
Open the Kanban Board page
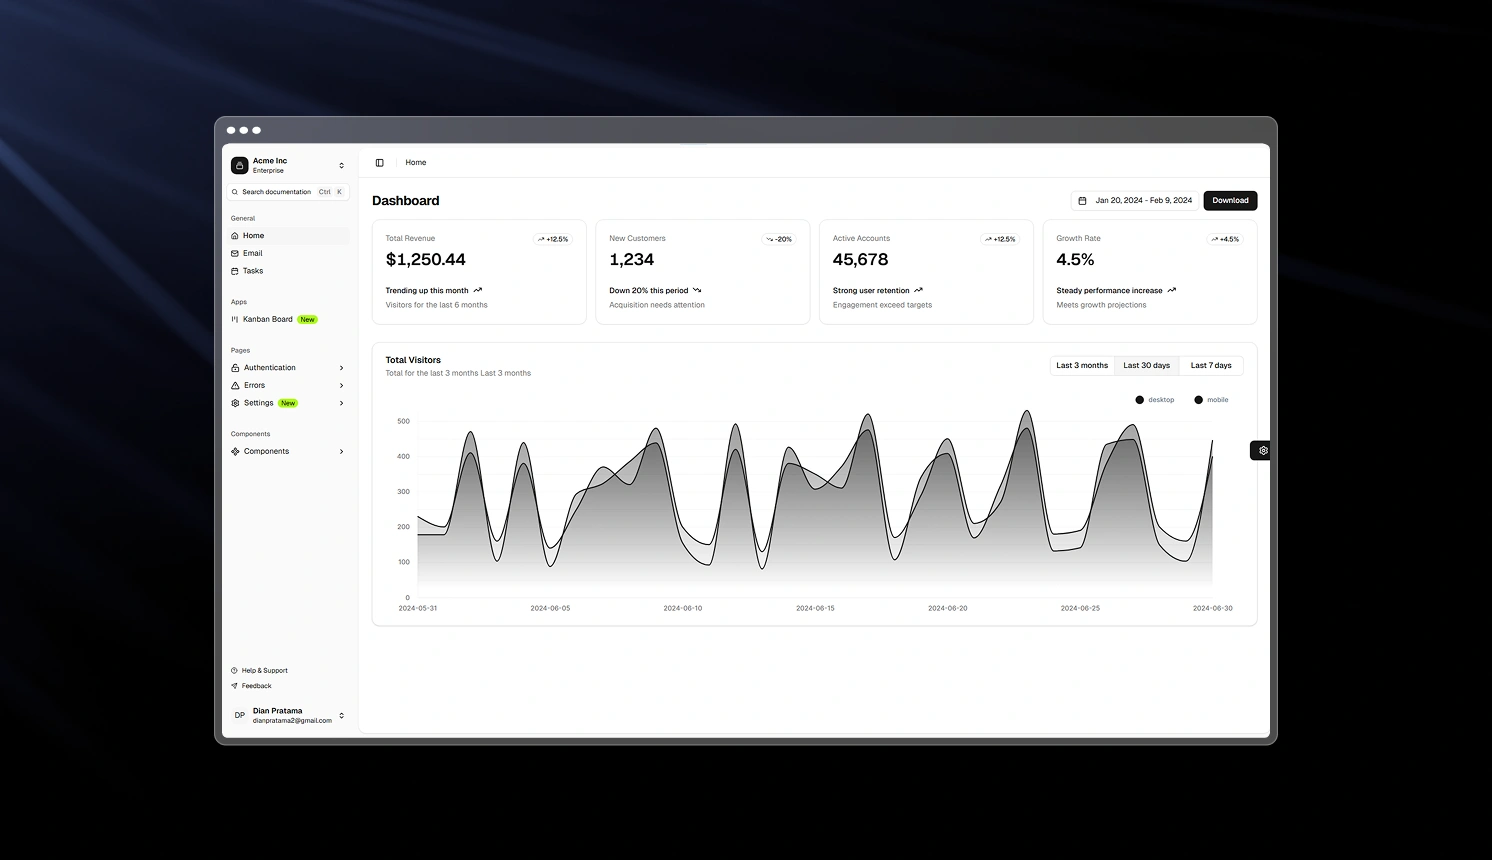point(288,319)
